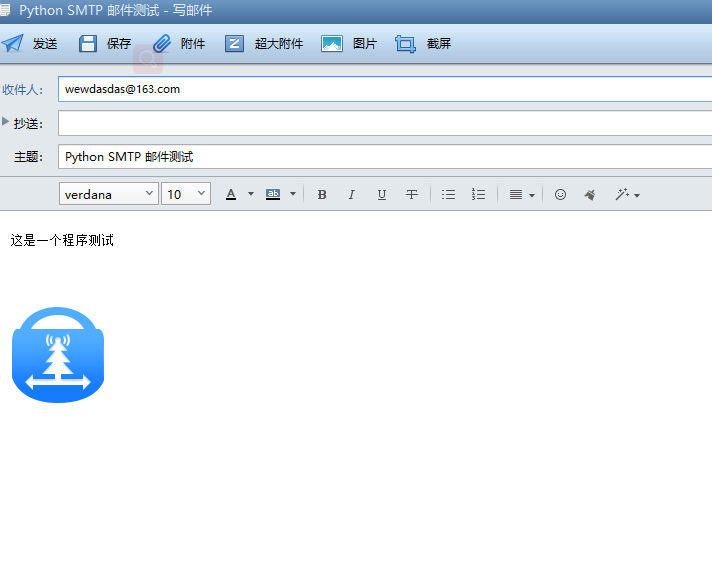Click the 超大附件 label
Image resolution: width=712 pixels, height=564 pixels.
coord(279,44)
